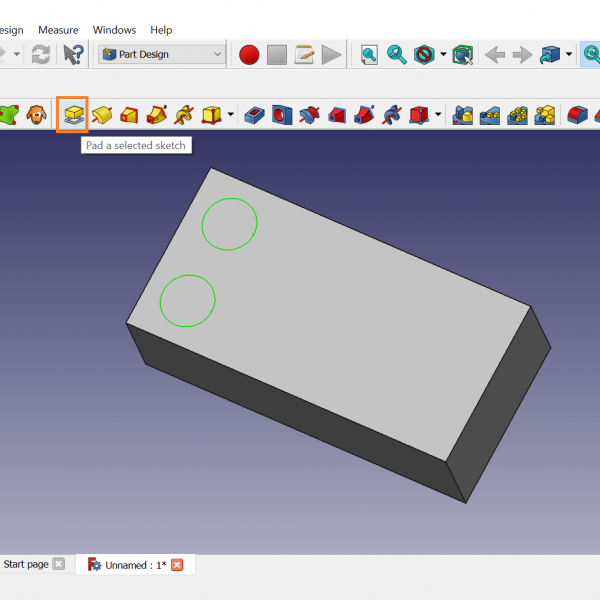Open the Windows menu
This screenshot has width=600, height=600.
114,30
